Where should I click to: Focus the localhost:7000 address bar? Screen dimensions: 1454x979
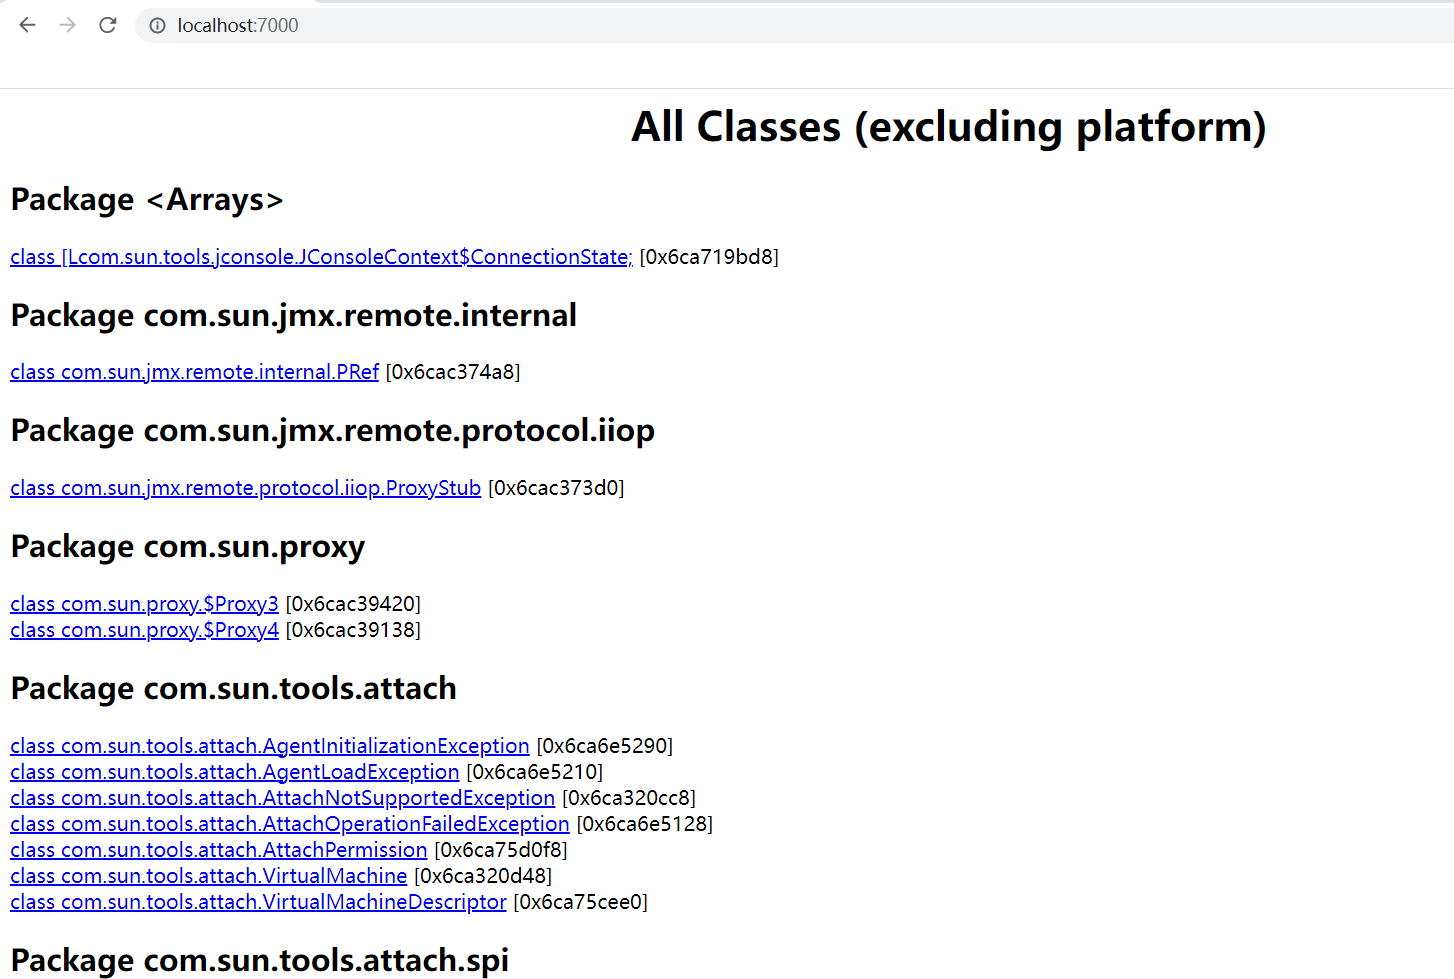click(x=600, y=26)
